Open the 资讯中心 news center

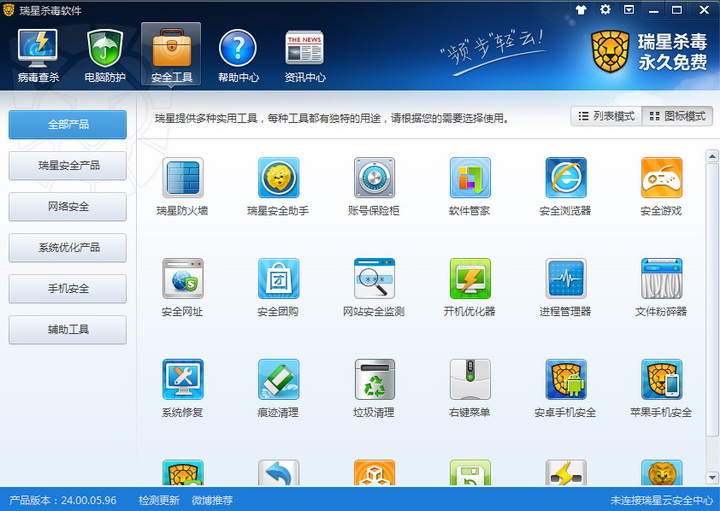(304, 55)
